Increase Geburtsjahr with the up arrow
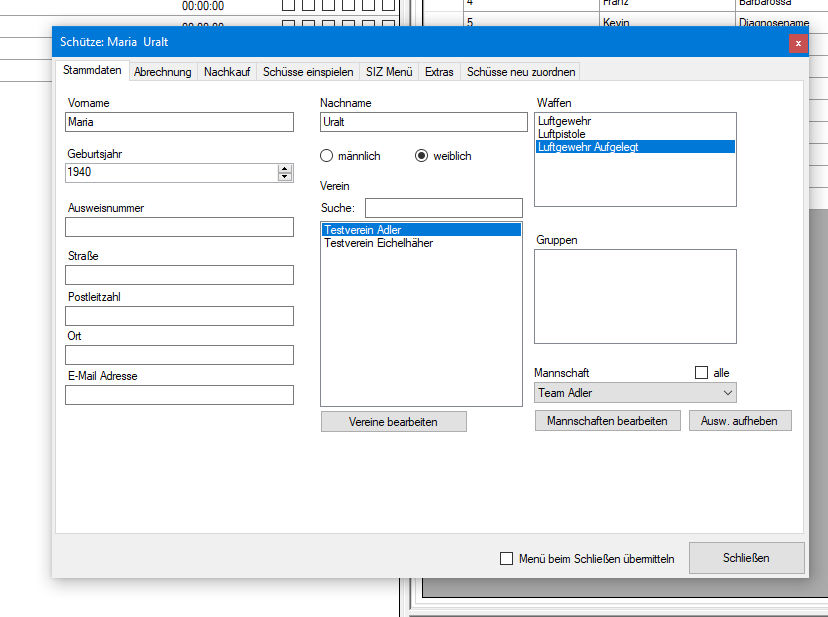 point(285,168)
